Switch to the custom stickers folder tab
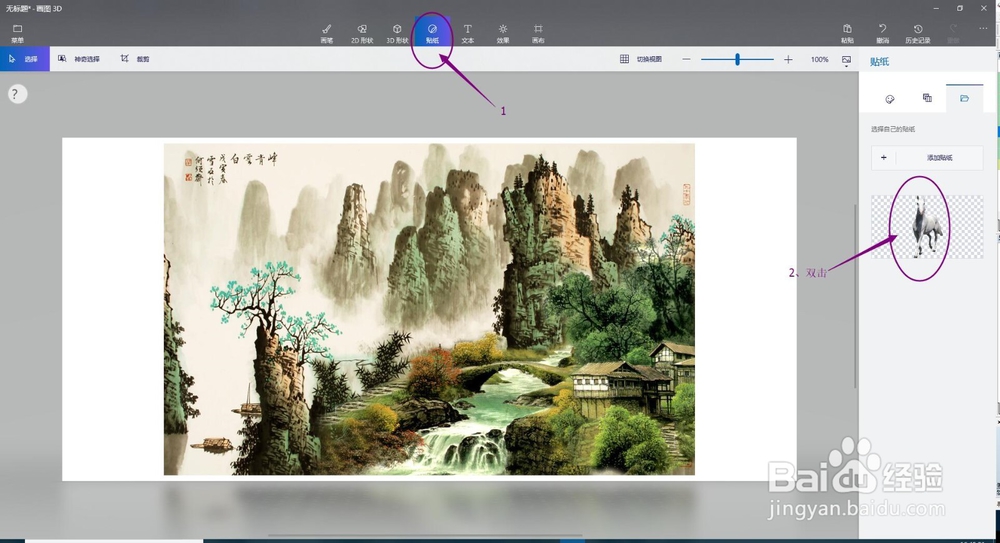The height and width of the screenshot is (543, 1000). [x=964, y=98]
